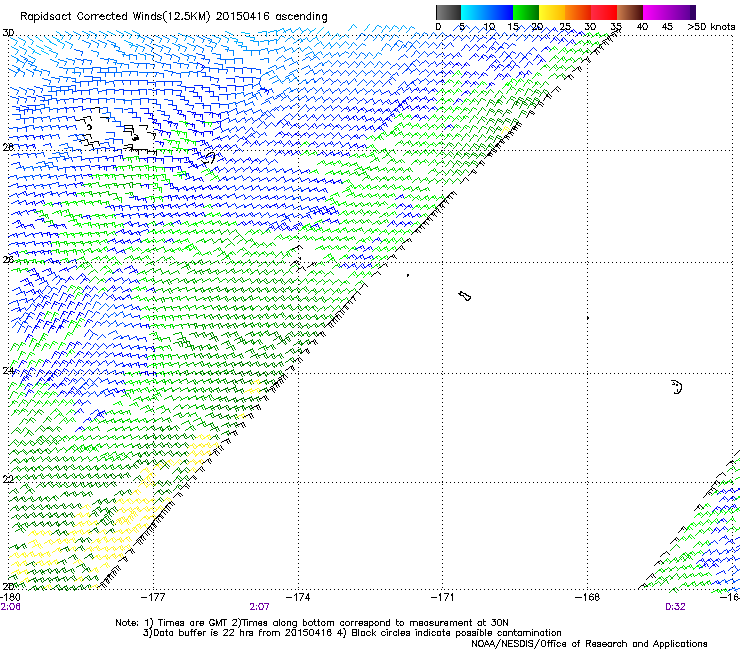The height and width of the screenshot is (650, 740).
Task: Click the longitude label -171
Action: pos(443,597)
